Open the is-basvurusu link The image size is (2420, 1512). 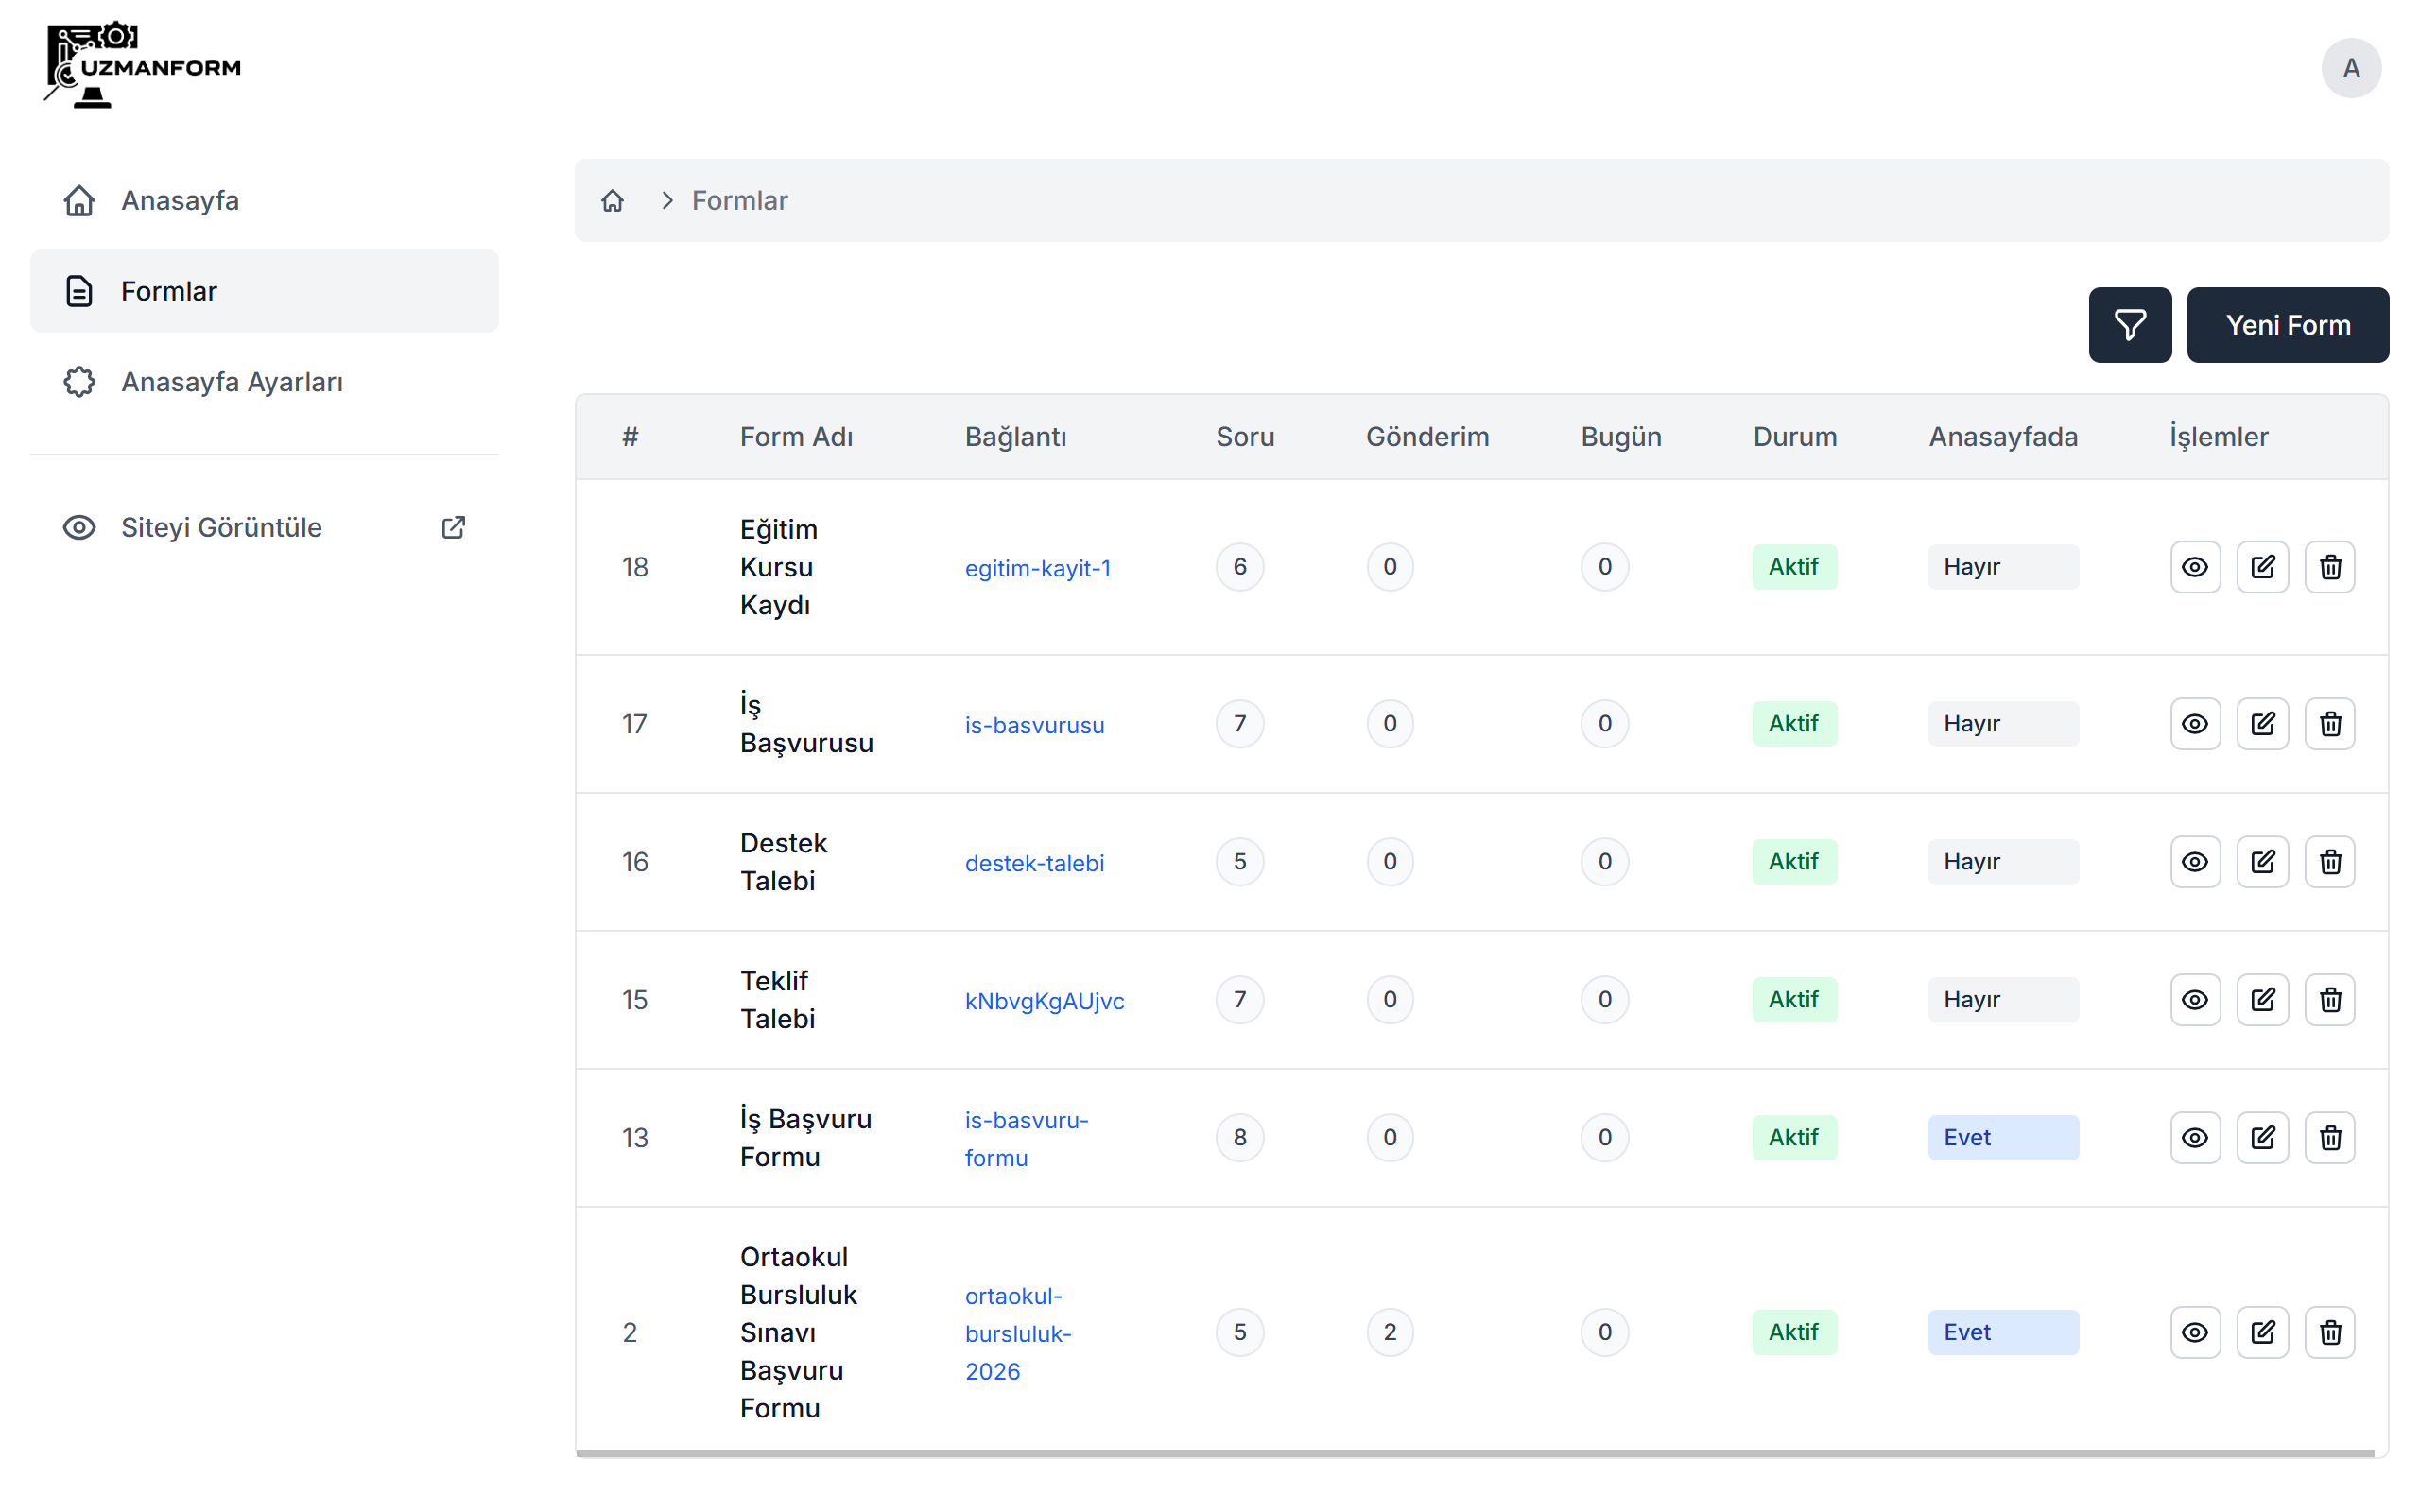click(1034, 725)
